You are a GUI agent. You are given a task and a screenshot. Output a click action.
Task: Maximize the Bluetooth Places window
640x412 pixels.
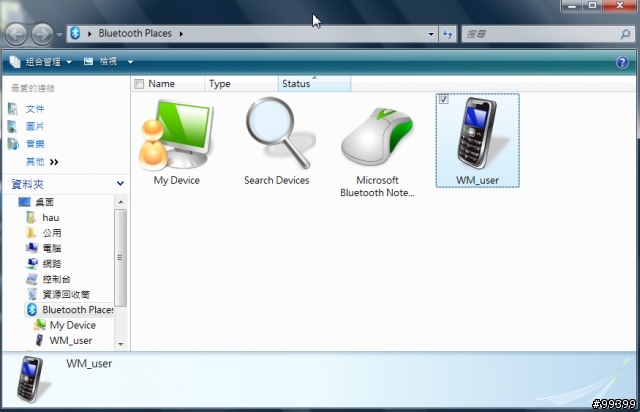[592, 6]
